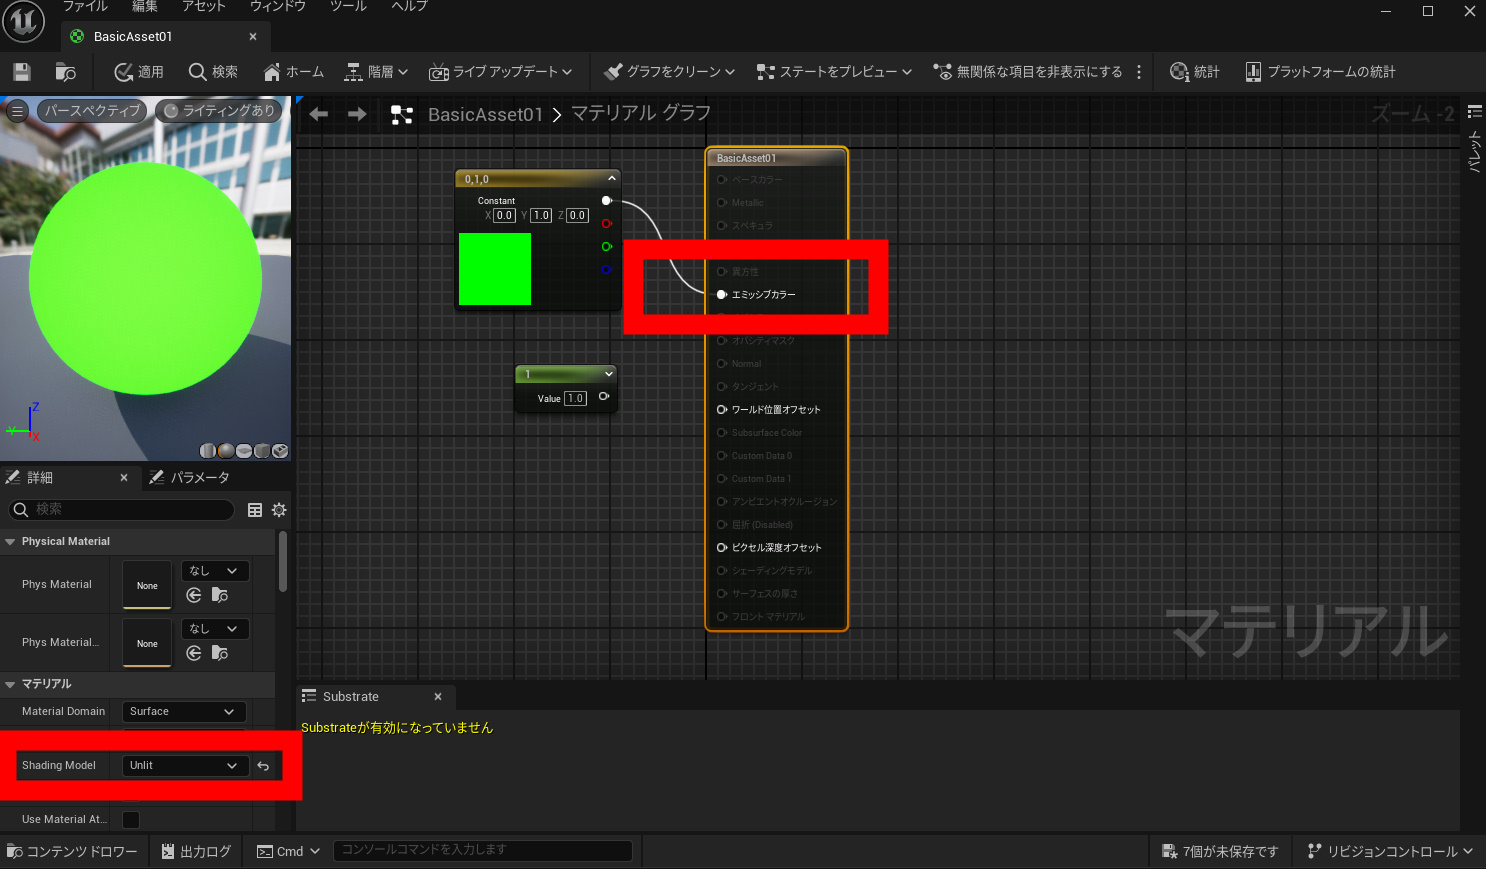Click the Home (ホーム) toolbar icon
Screen dimensions: 1486x869
293,72
